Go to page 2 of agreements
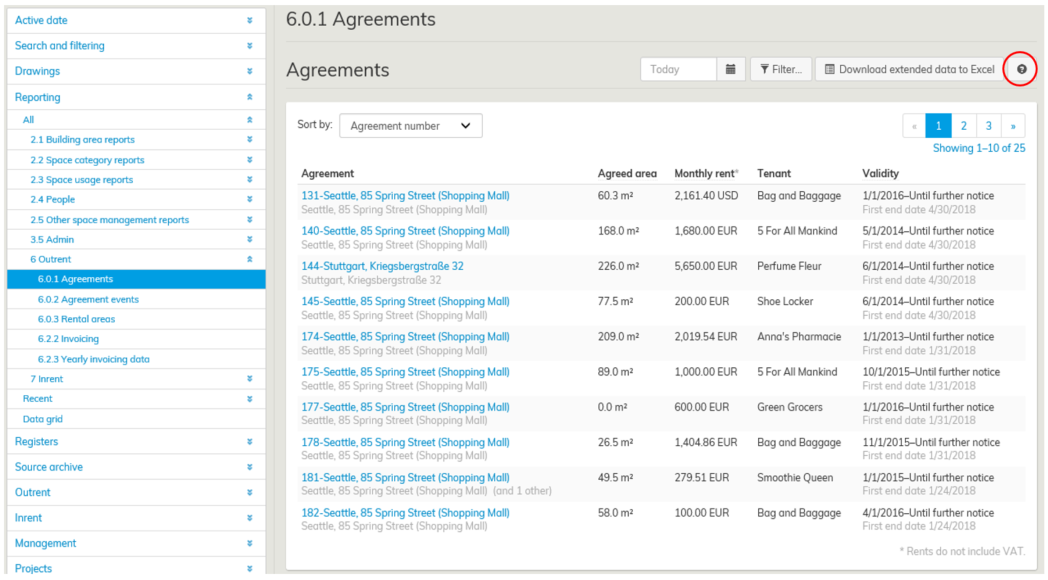Viewport: 1048px width, 580px height. coord(963,126)
